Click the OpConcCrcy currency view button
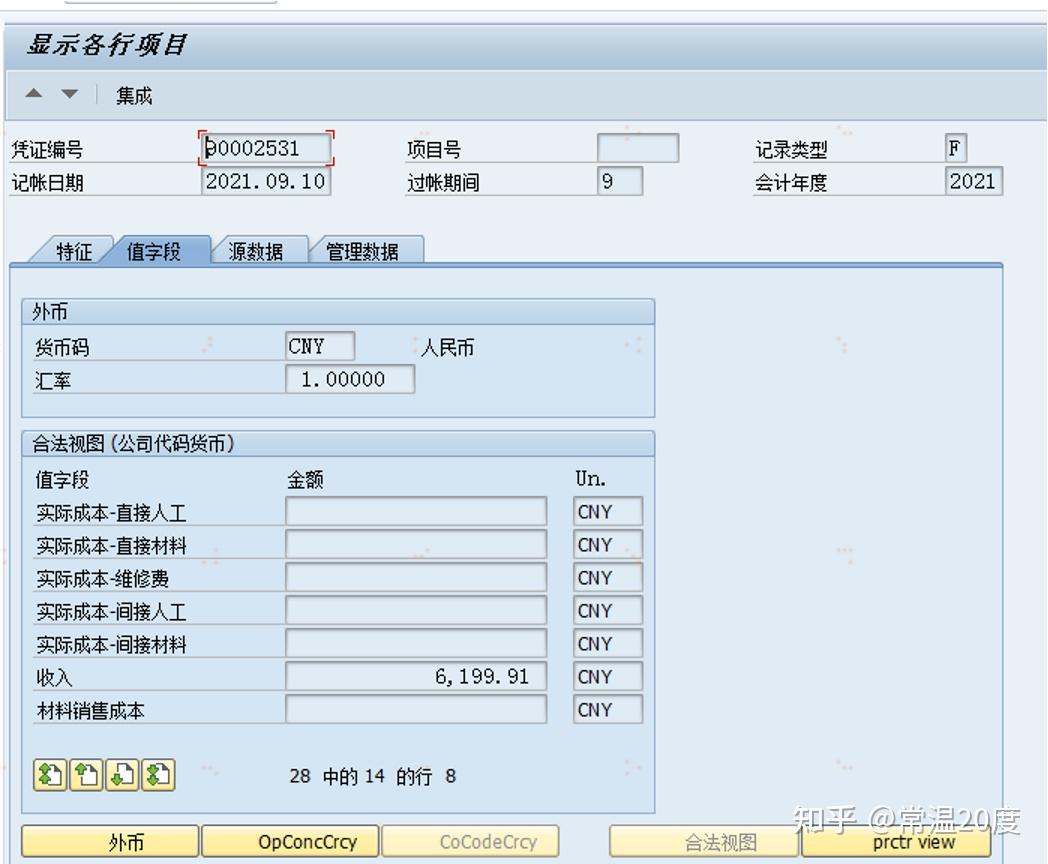Screen dimensions: 1048x864 point(291,841)
